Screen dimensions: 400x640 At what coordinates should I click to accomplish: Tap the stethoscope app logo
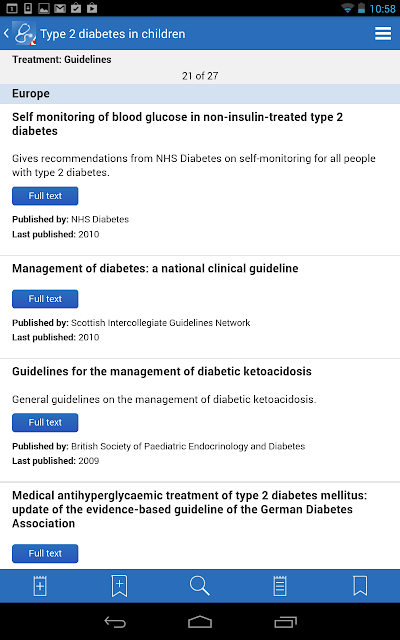(x=24, y=33)
